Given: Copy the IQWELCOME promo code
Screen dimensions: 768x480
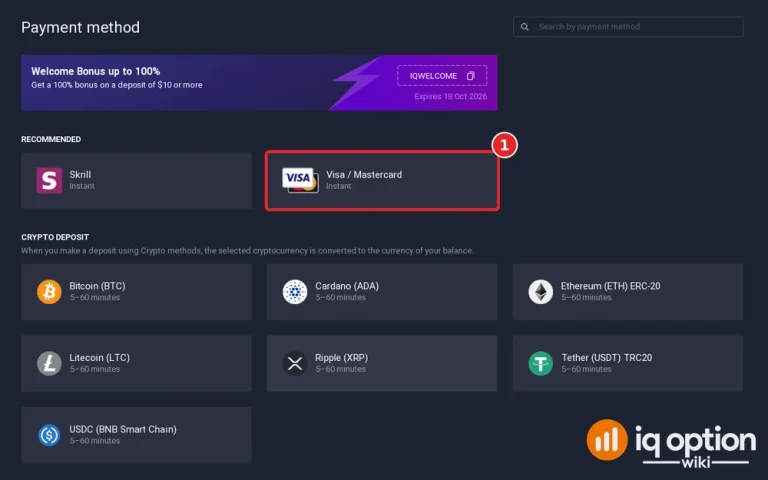Looking at the screenshot, I should (x=442, y=76).
